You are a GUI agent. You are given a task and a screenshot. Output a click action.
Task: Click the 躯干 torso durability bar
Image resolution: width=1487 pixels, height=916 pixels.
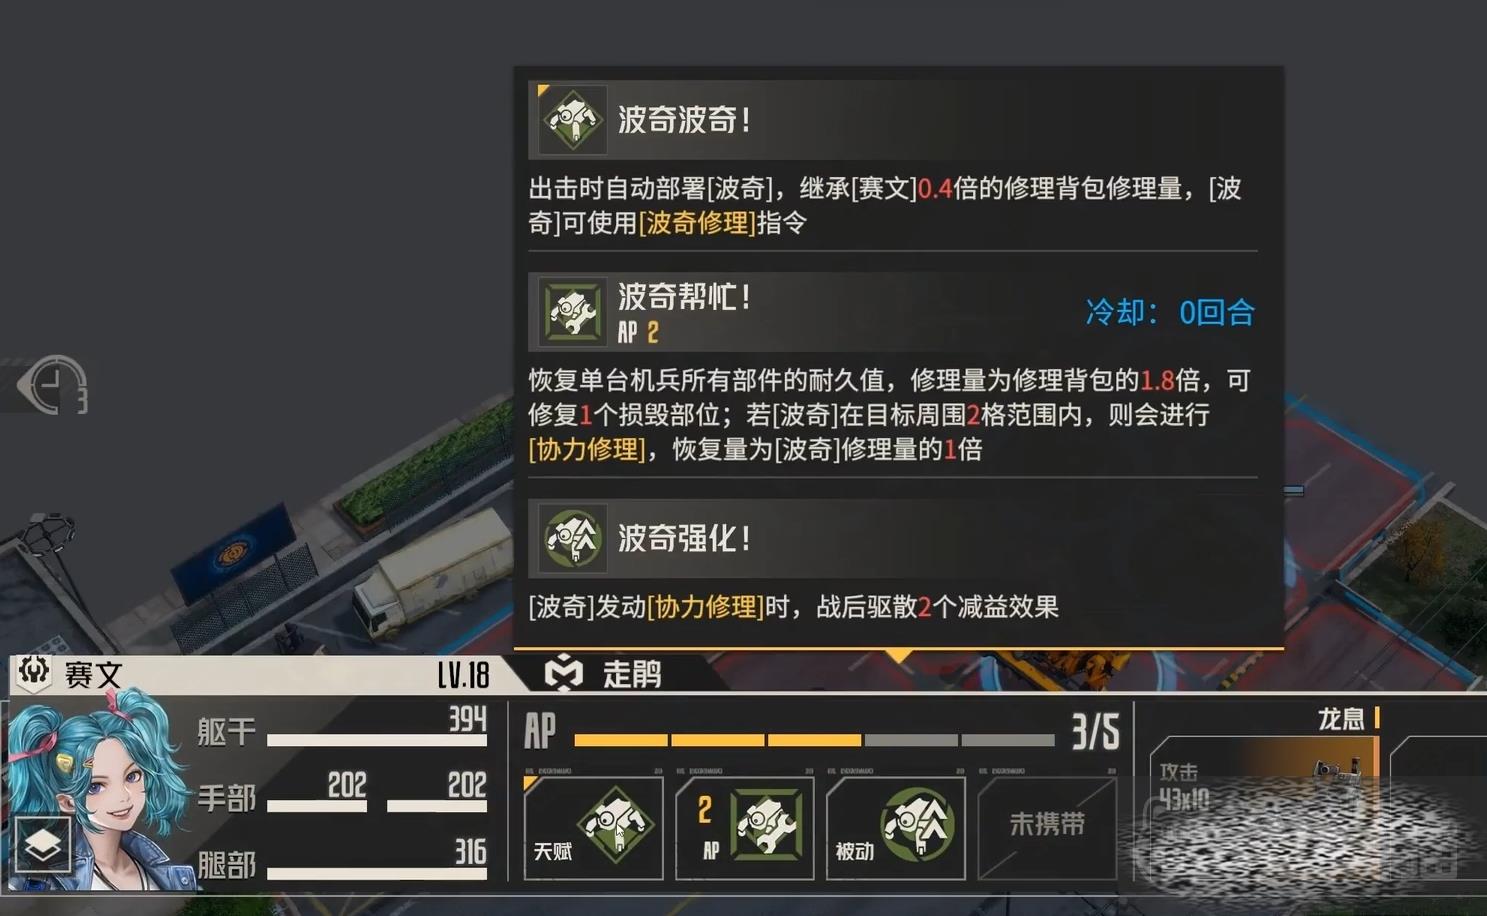(x=377, y=740)
